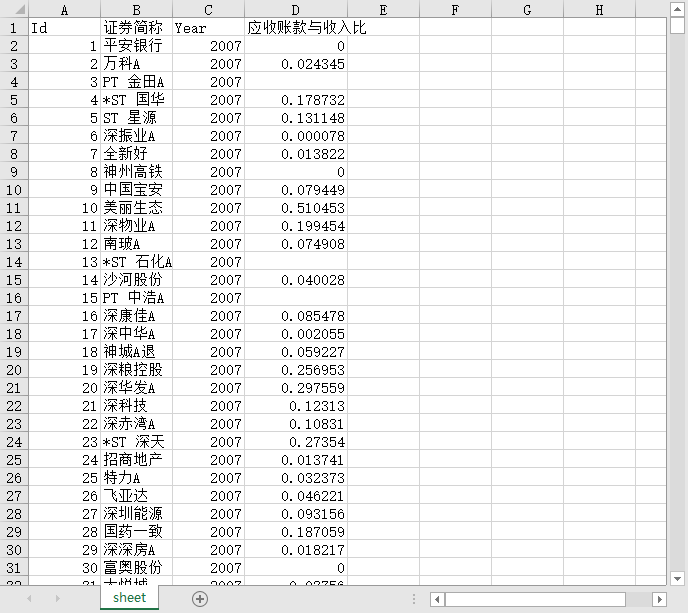This screenshot has height=613, width=688.
Task: Select column D header
Action: click(296, 10)
